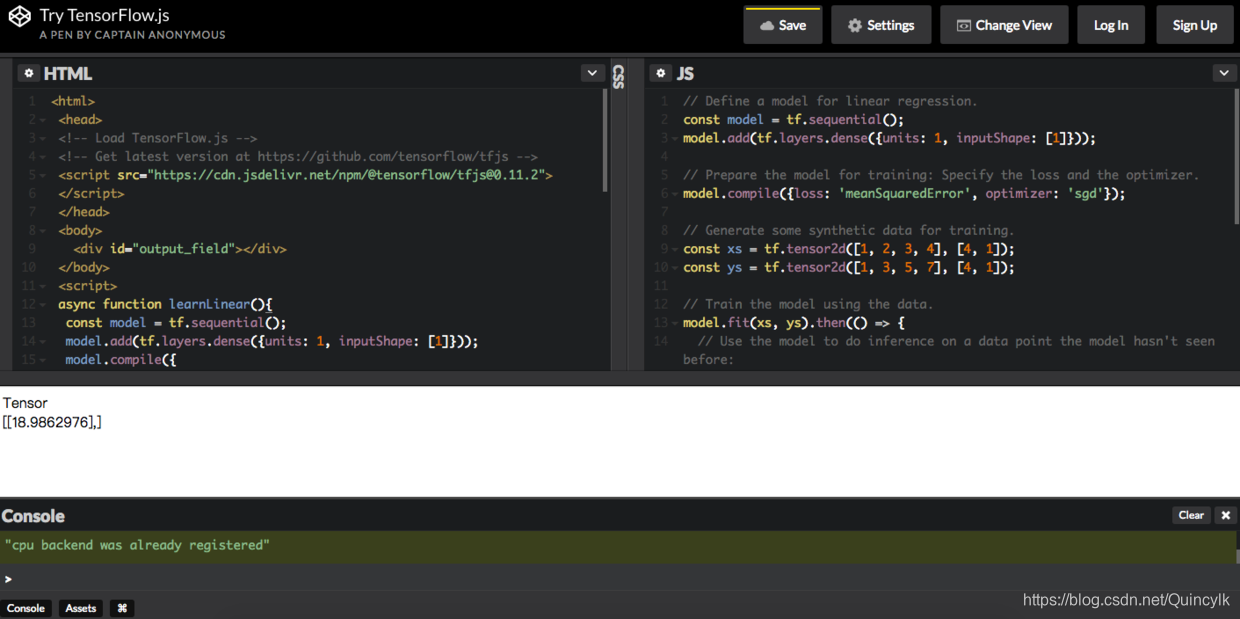This screenshot has height=619, width=1240.
Task: Open JS editor settings gear
Action: point(660,73)
